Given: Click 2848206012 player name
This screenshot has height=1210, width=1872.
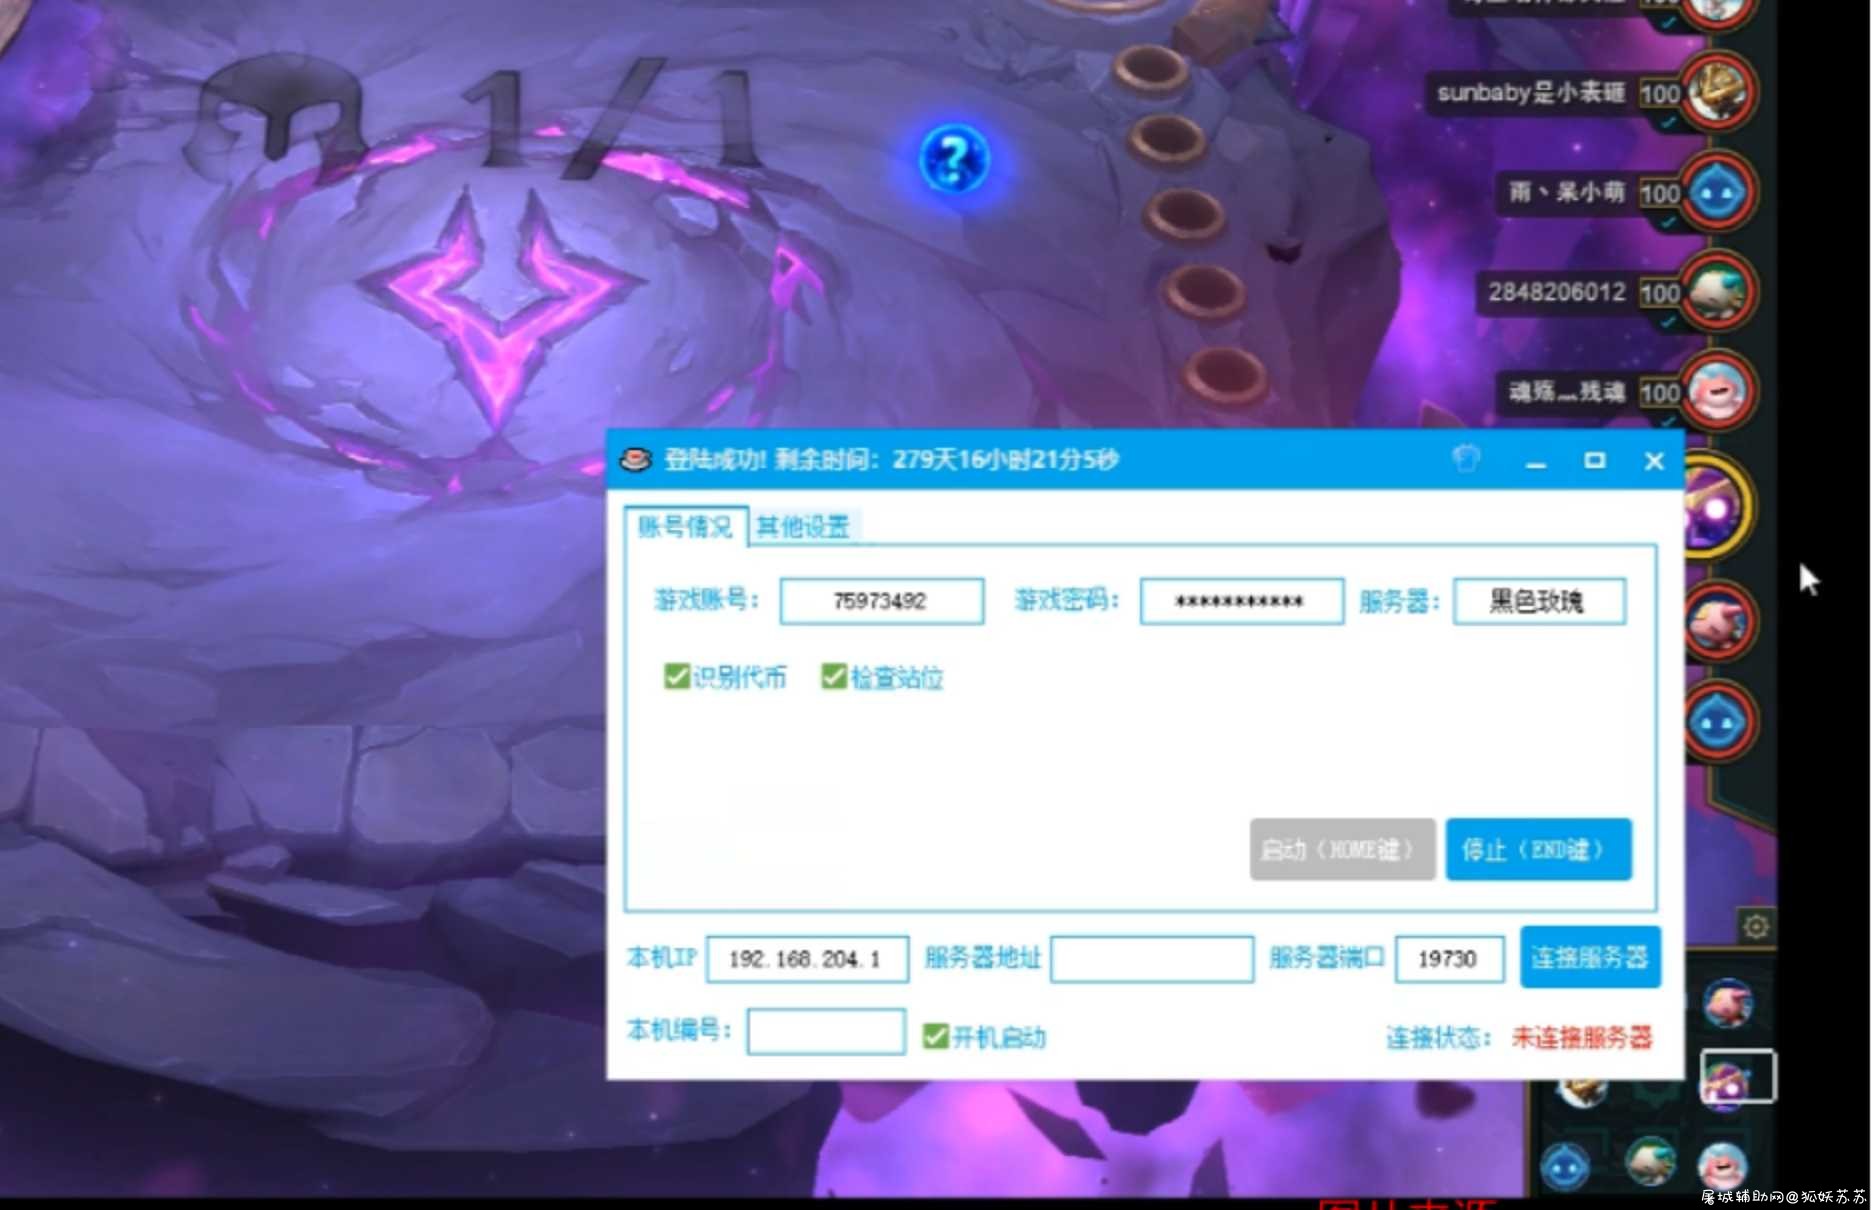Looking at the screenshot, I should click(x=1557, y=292).
